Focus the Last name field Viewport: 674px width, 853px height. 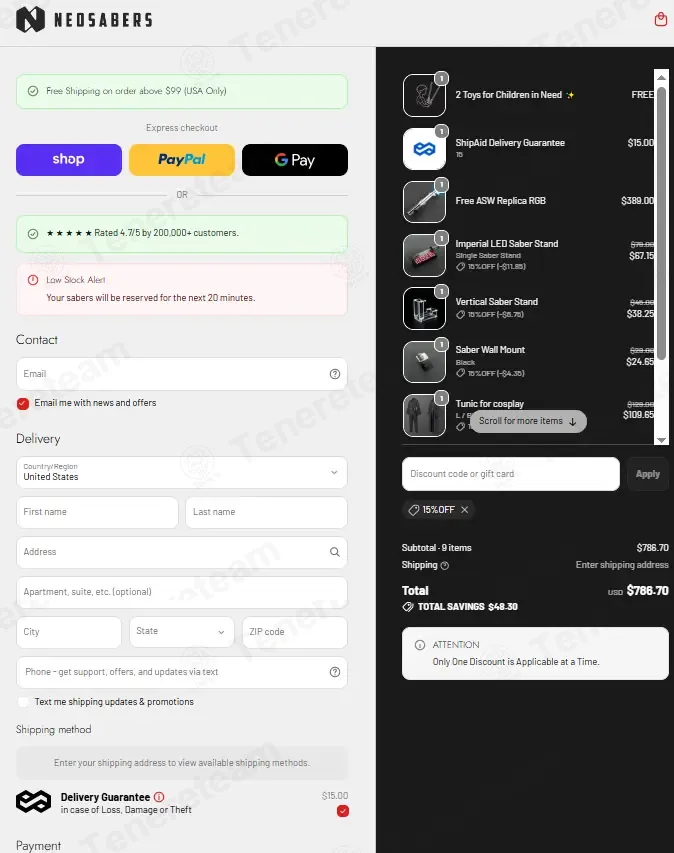(266, 512)
